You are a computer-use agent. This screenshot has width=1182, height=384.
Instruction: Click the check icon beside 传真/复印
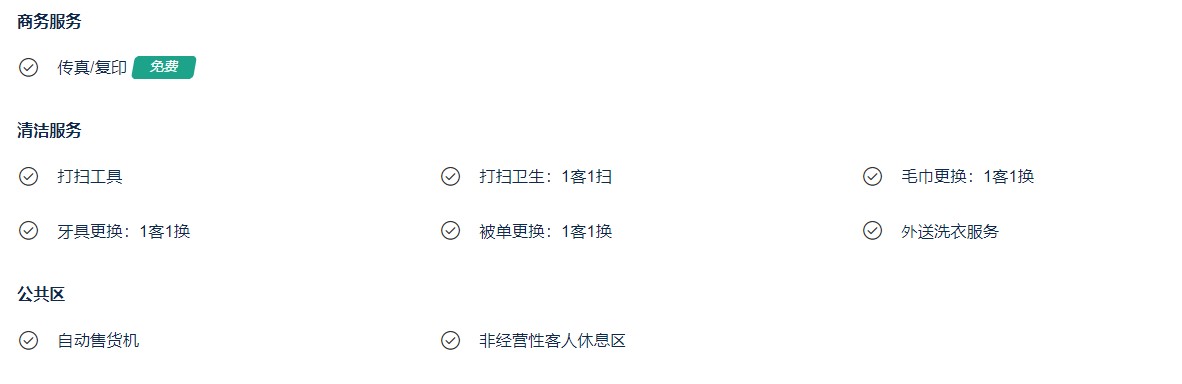28,68
